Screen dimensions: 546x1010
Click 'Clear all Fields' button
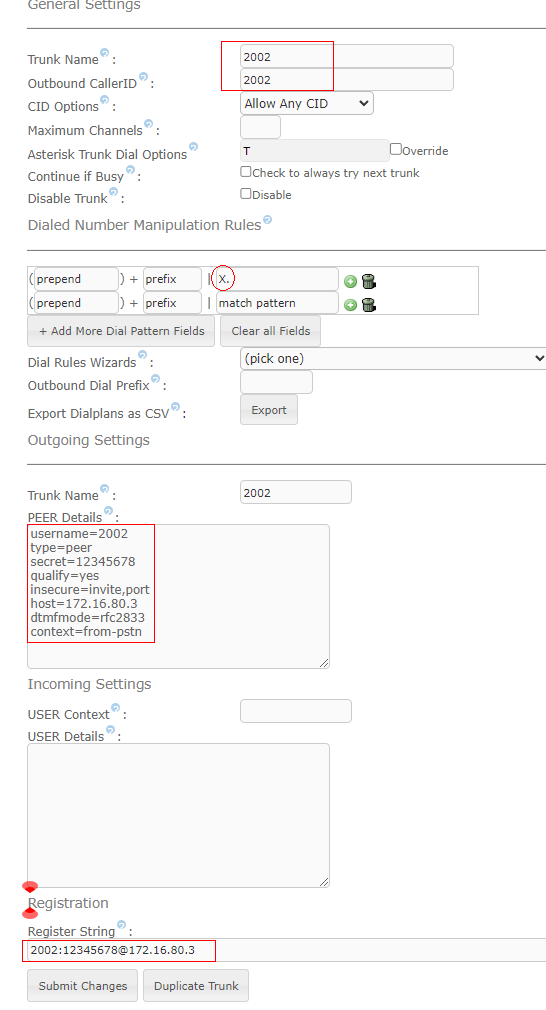[270, 331]
